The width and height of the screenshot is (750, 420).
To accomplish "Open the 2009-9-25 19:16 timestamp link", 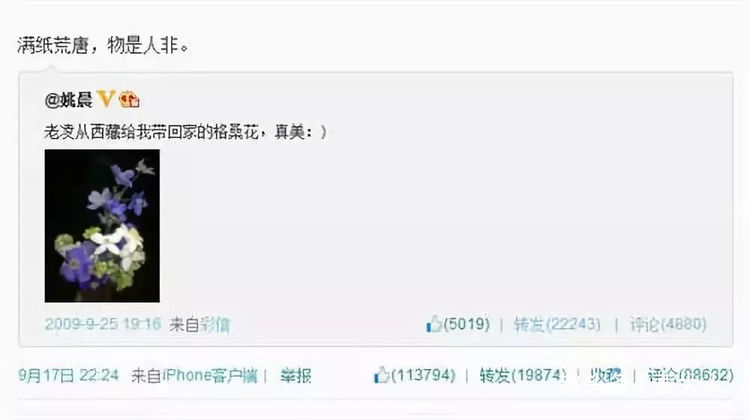I will [x=103, y=324].
